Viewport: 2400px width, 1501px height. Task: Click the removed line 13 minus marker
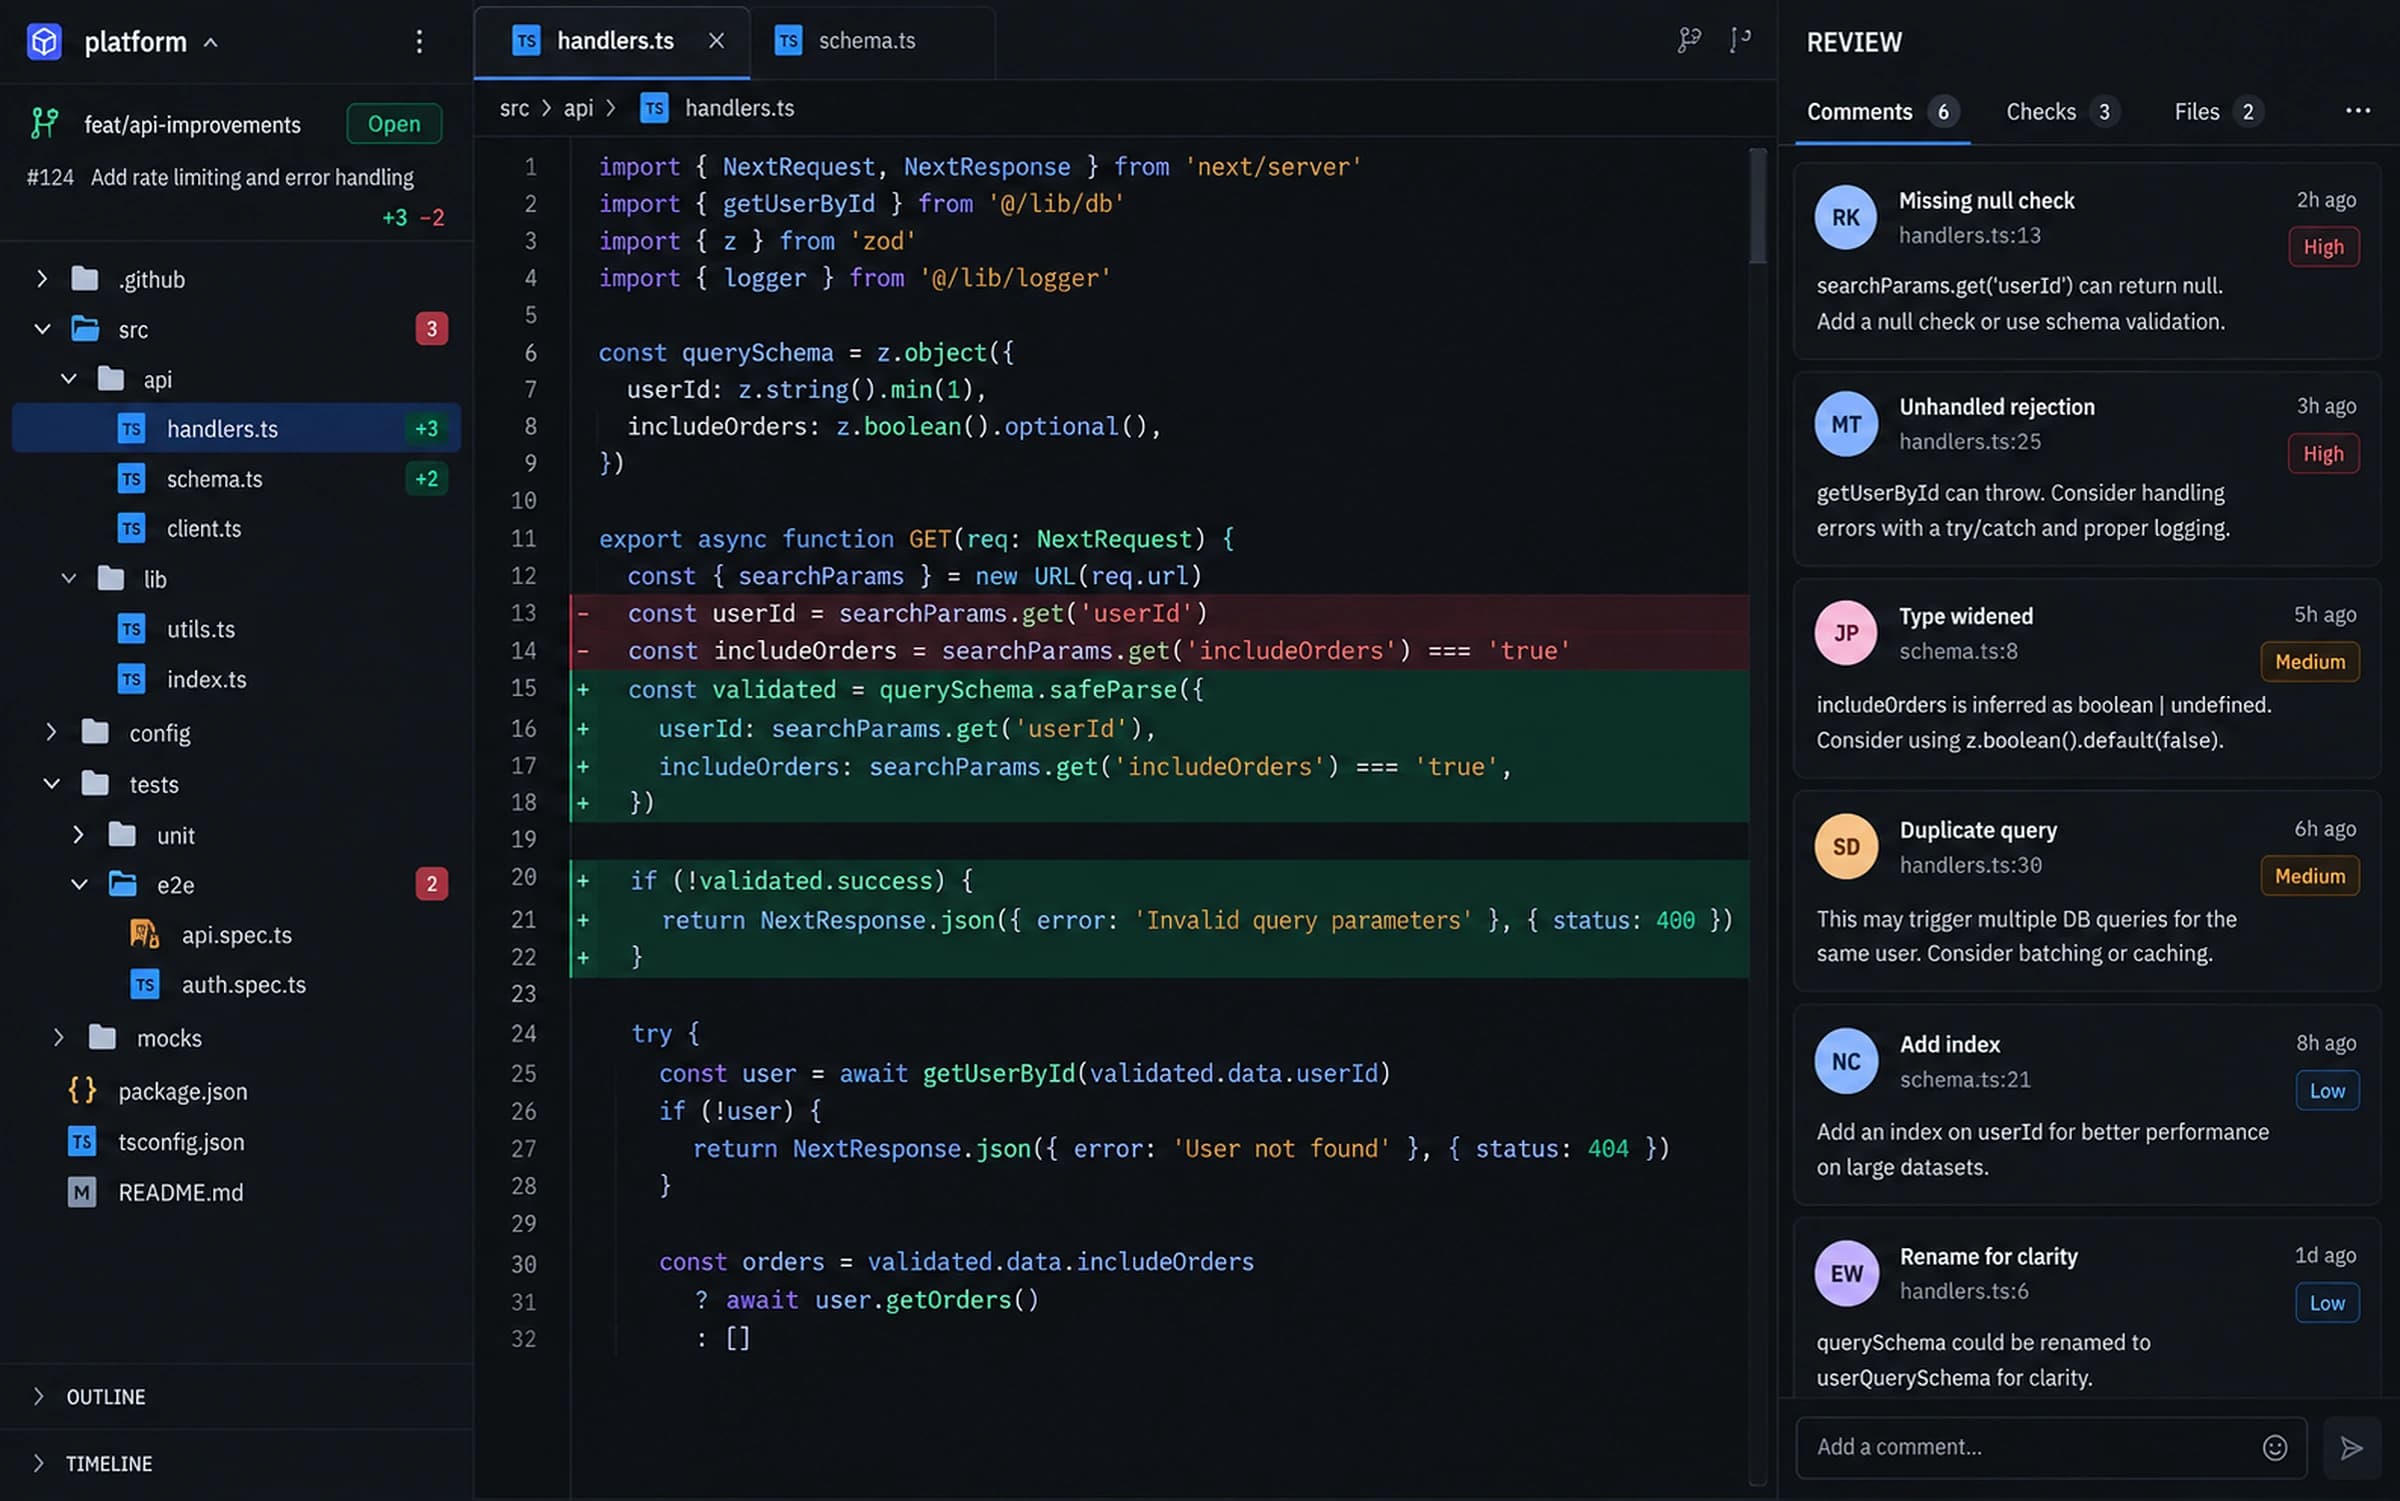(x=583, y=613)
